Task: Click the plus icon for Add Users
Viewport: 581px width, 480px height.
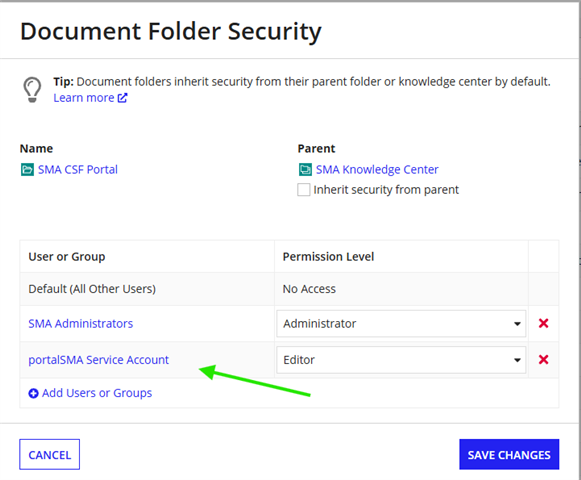Action: [33, 393]
